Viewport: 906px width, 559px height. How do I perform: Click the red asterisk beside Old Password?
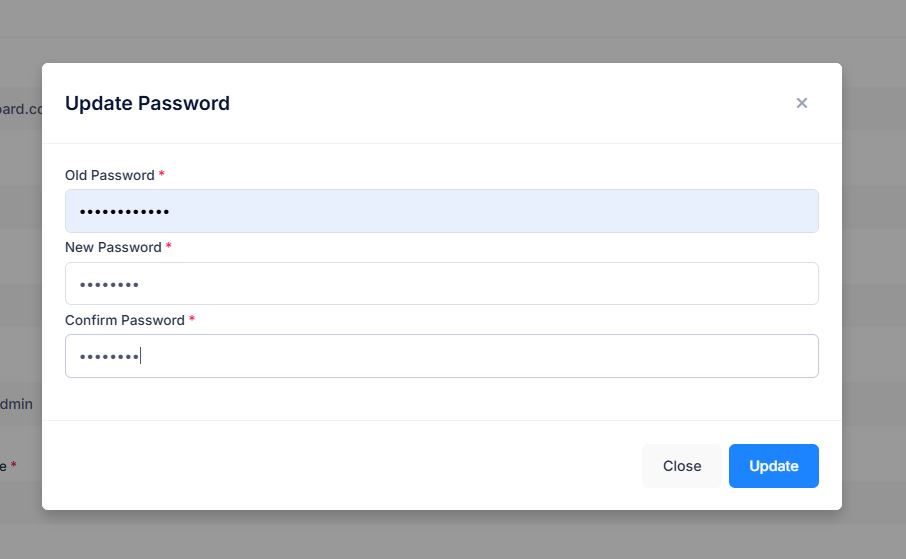(x=162, y=173)
